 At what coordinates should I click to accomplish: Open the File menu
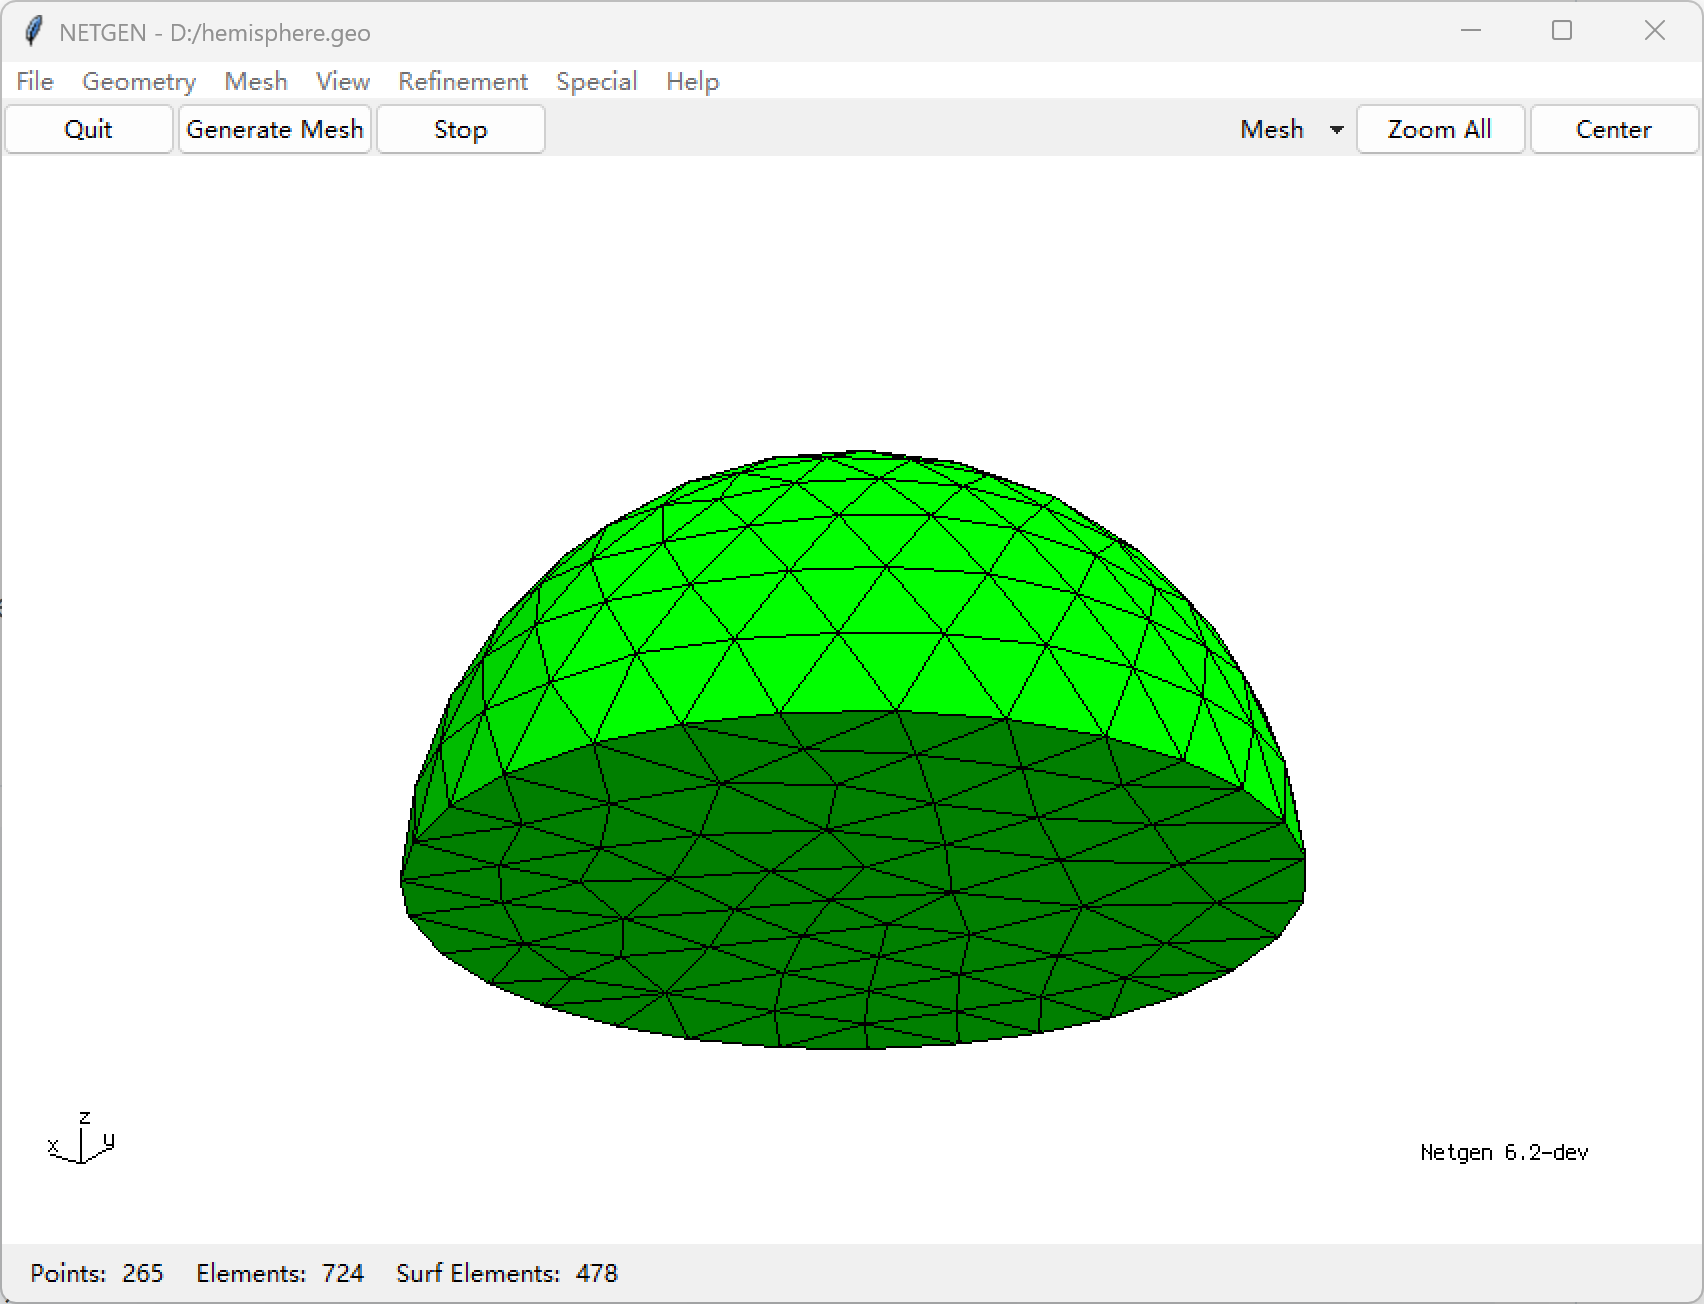click(35, 81)
